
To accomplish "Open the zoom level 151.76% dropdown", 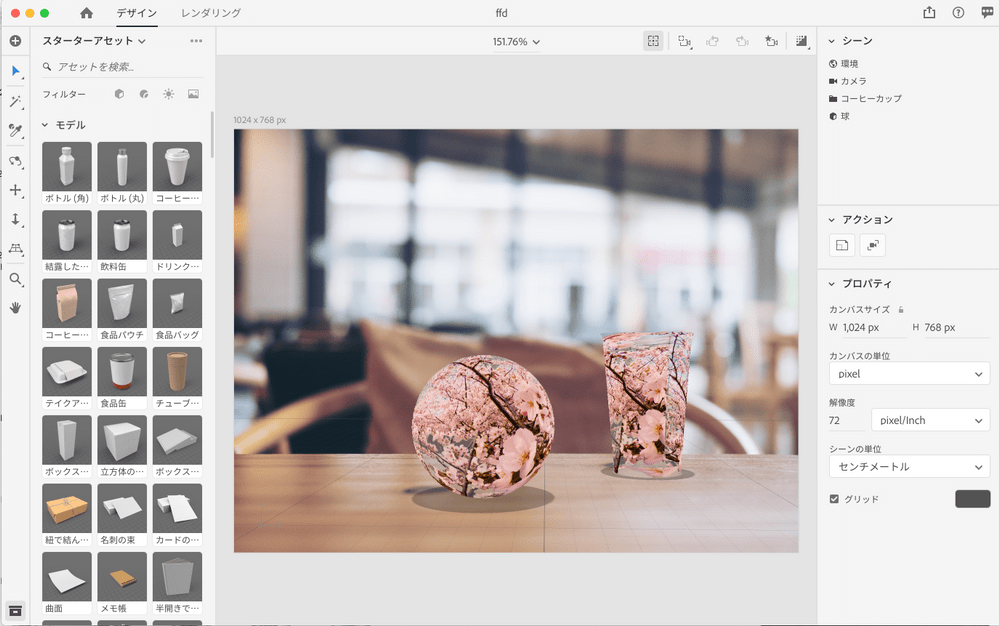I will [516, 42].
